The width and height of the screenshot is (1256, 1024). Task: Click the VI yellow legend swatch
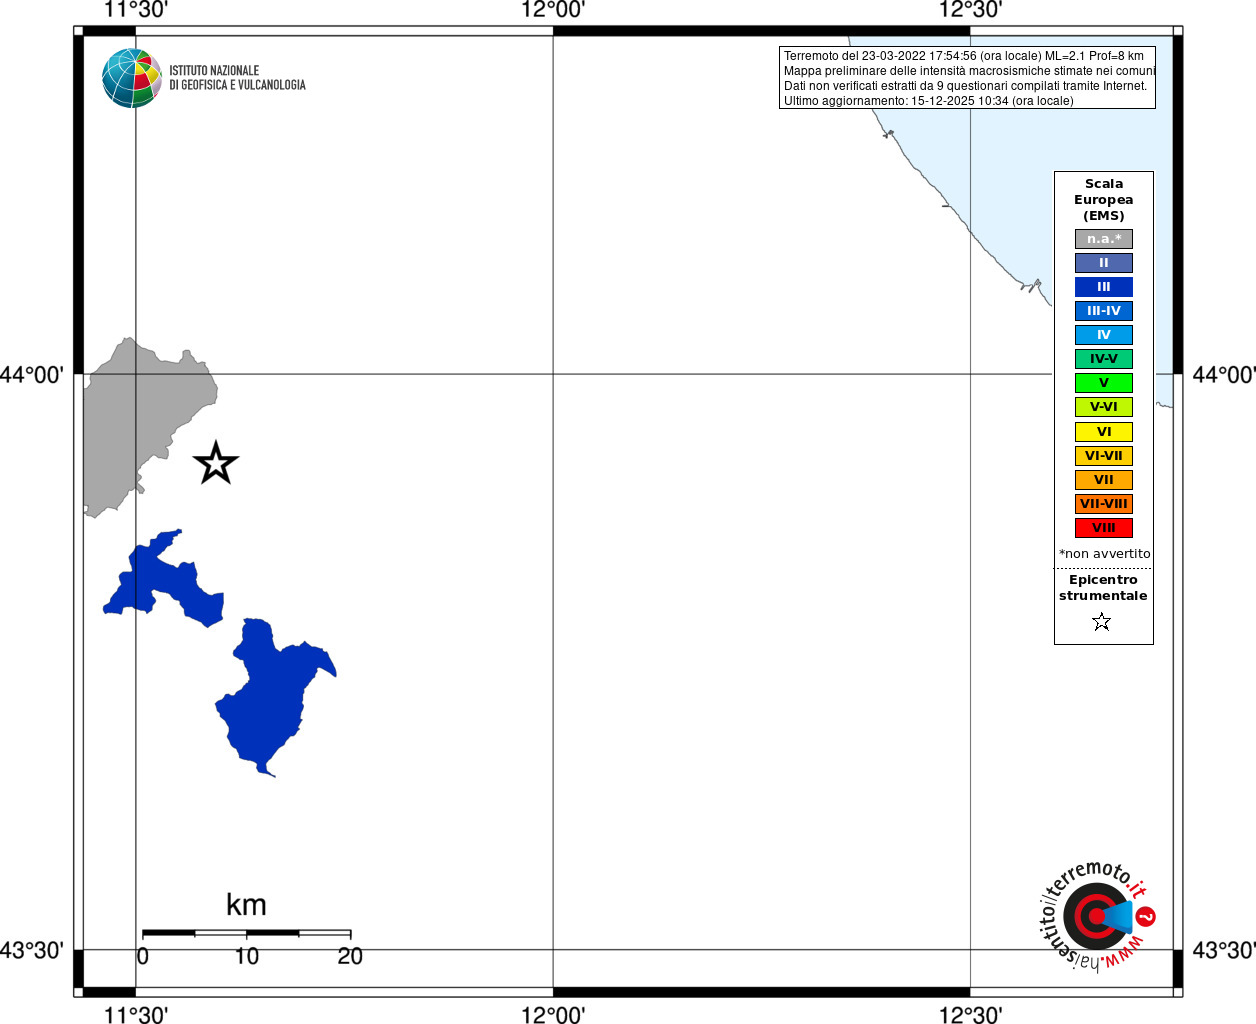pyautogui.click(x=1104, y=432)
